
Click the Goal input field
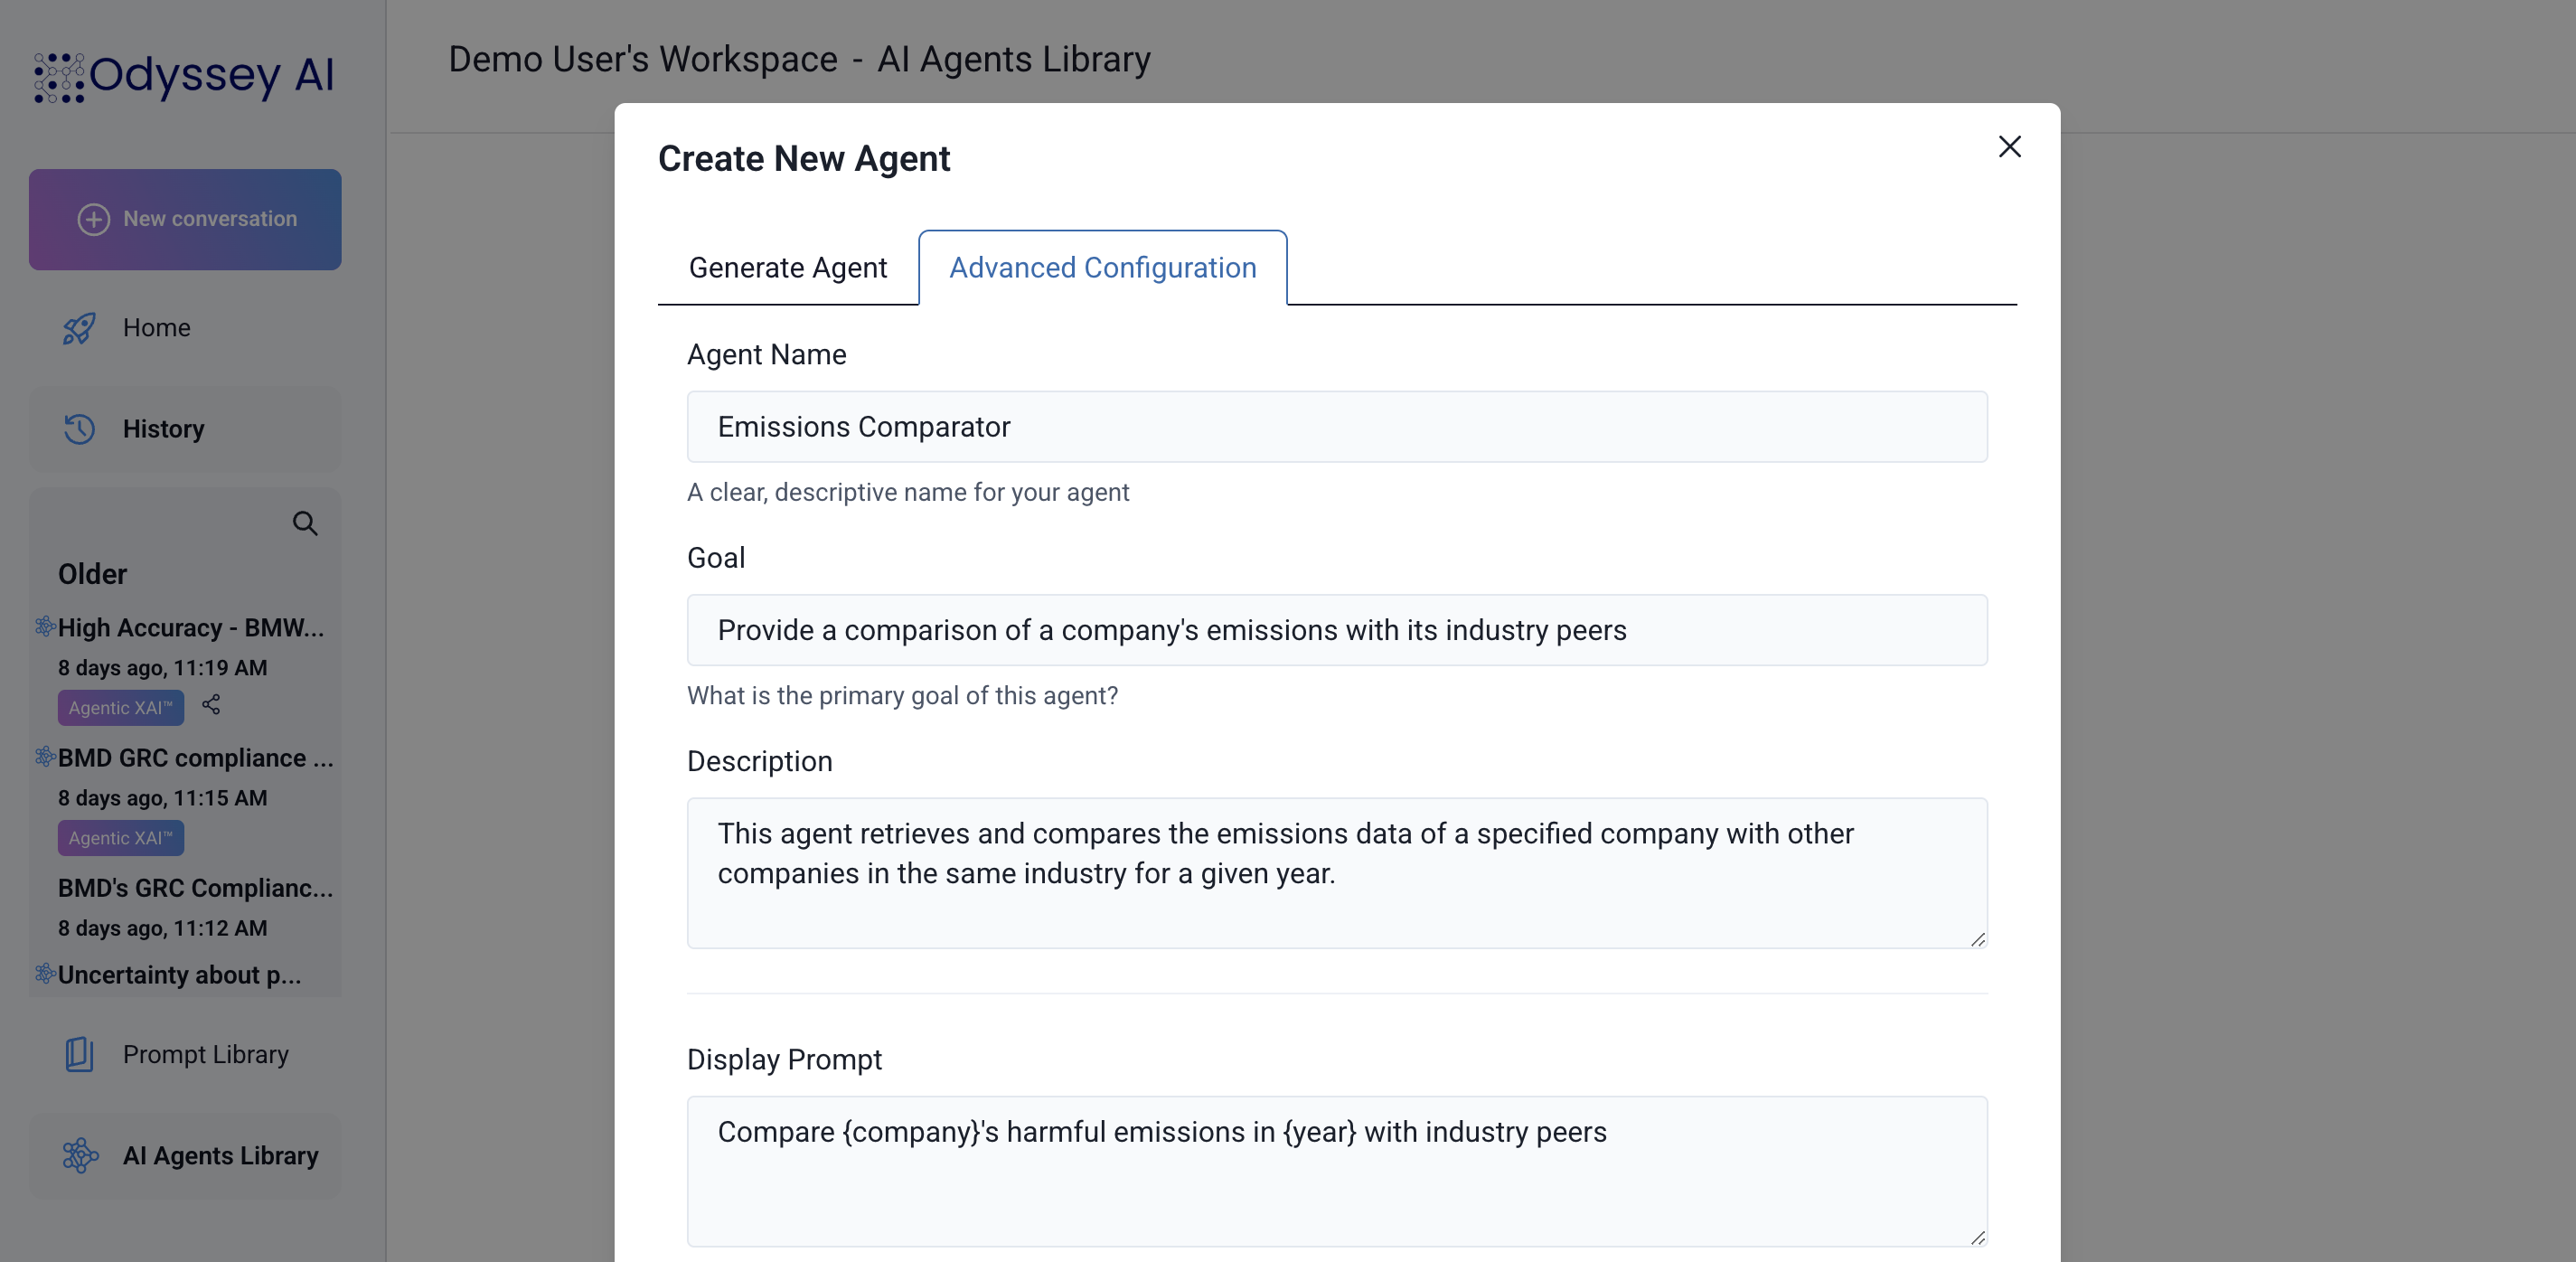click(x=1337, y=630)
